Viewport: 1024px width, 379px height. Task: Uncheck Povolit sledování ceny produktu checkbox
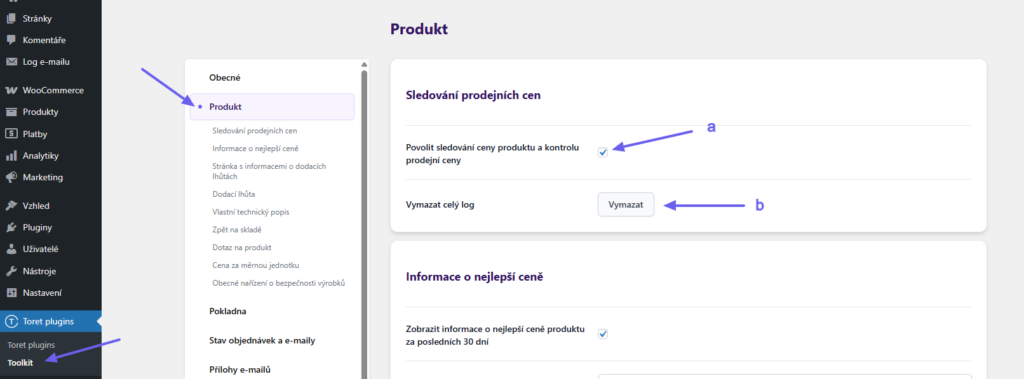603,152
